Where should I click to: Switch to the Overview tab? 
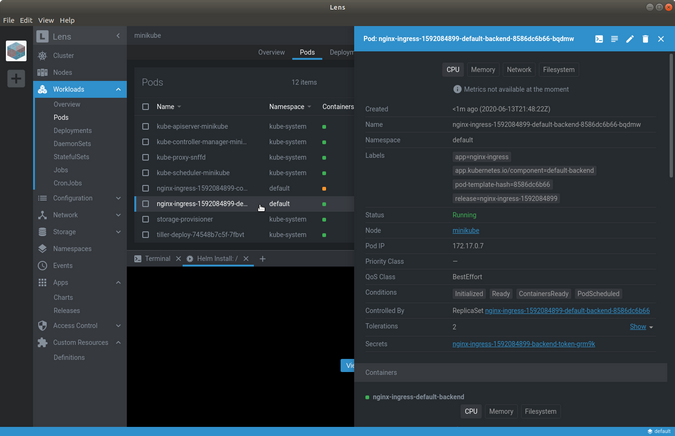coord(271,52)
